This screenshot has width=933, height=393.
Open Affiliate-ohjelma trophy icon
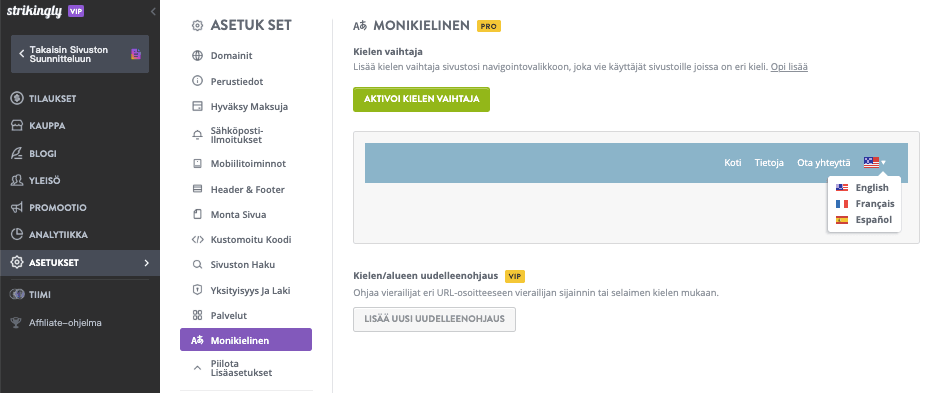click(x=17, y=323)
